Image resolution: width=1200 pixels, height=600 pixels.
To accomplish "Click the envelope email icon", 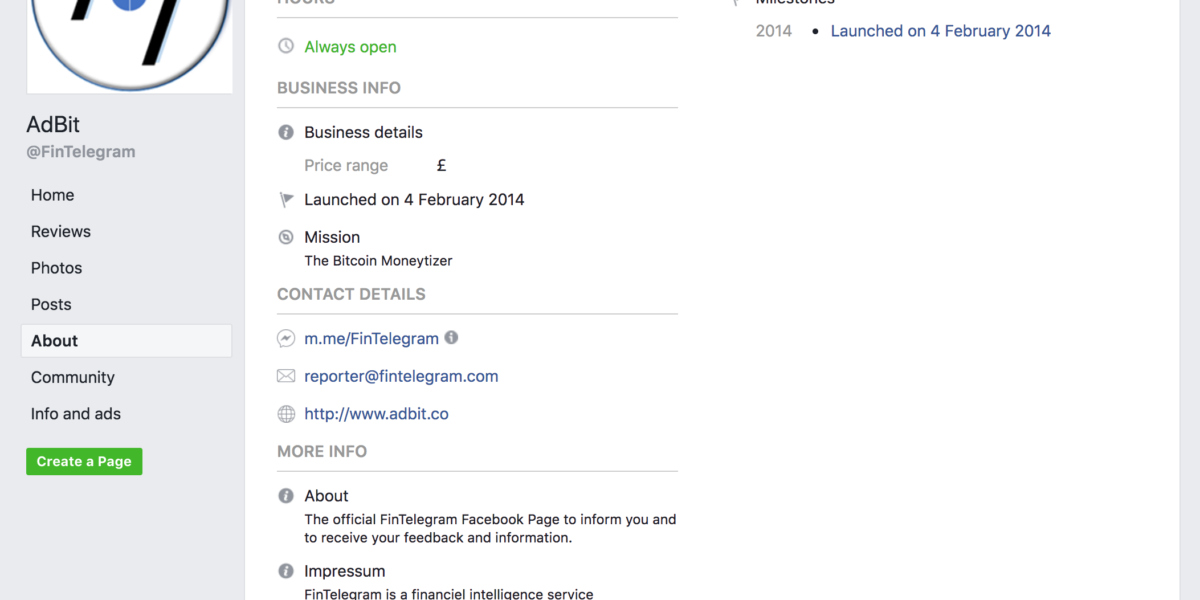I will pos(286,376).
